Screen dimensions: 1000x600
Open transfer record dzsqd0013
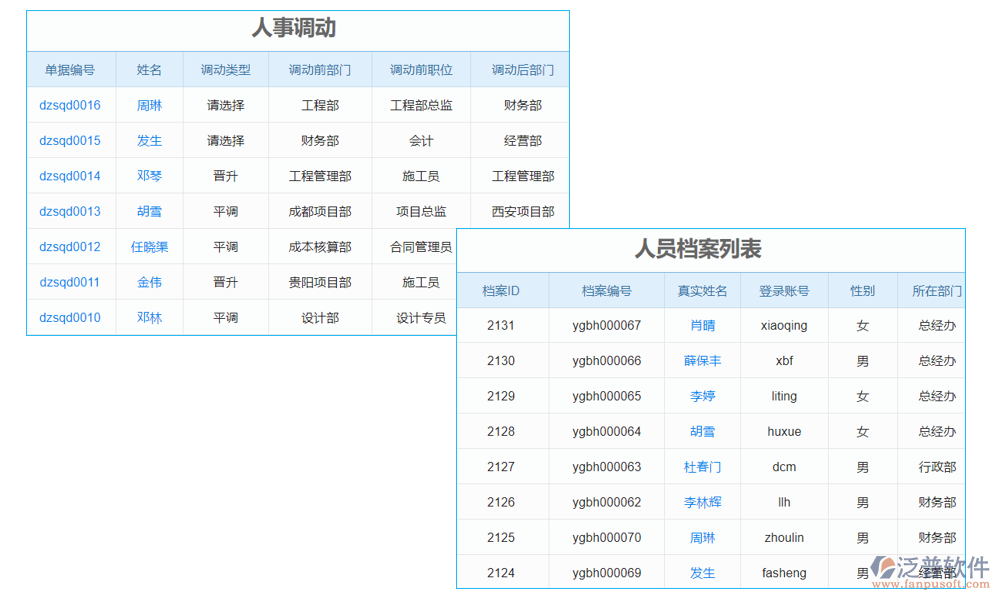click(68, 211)
